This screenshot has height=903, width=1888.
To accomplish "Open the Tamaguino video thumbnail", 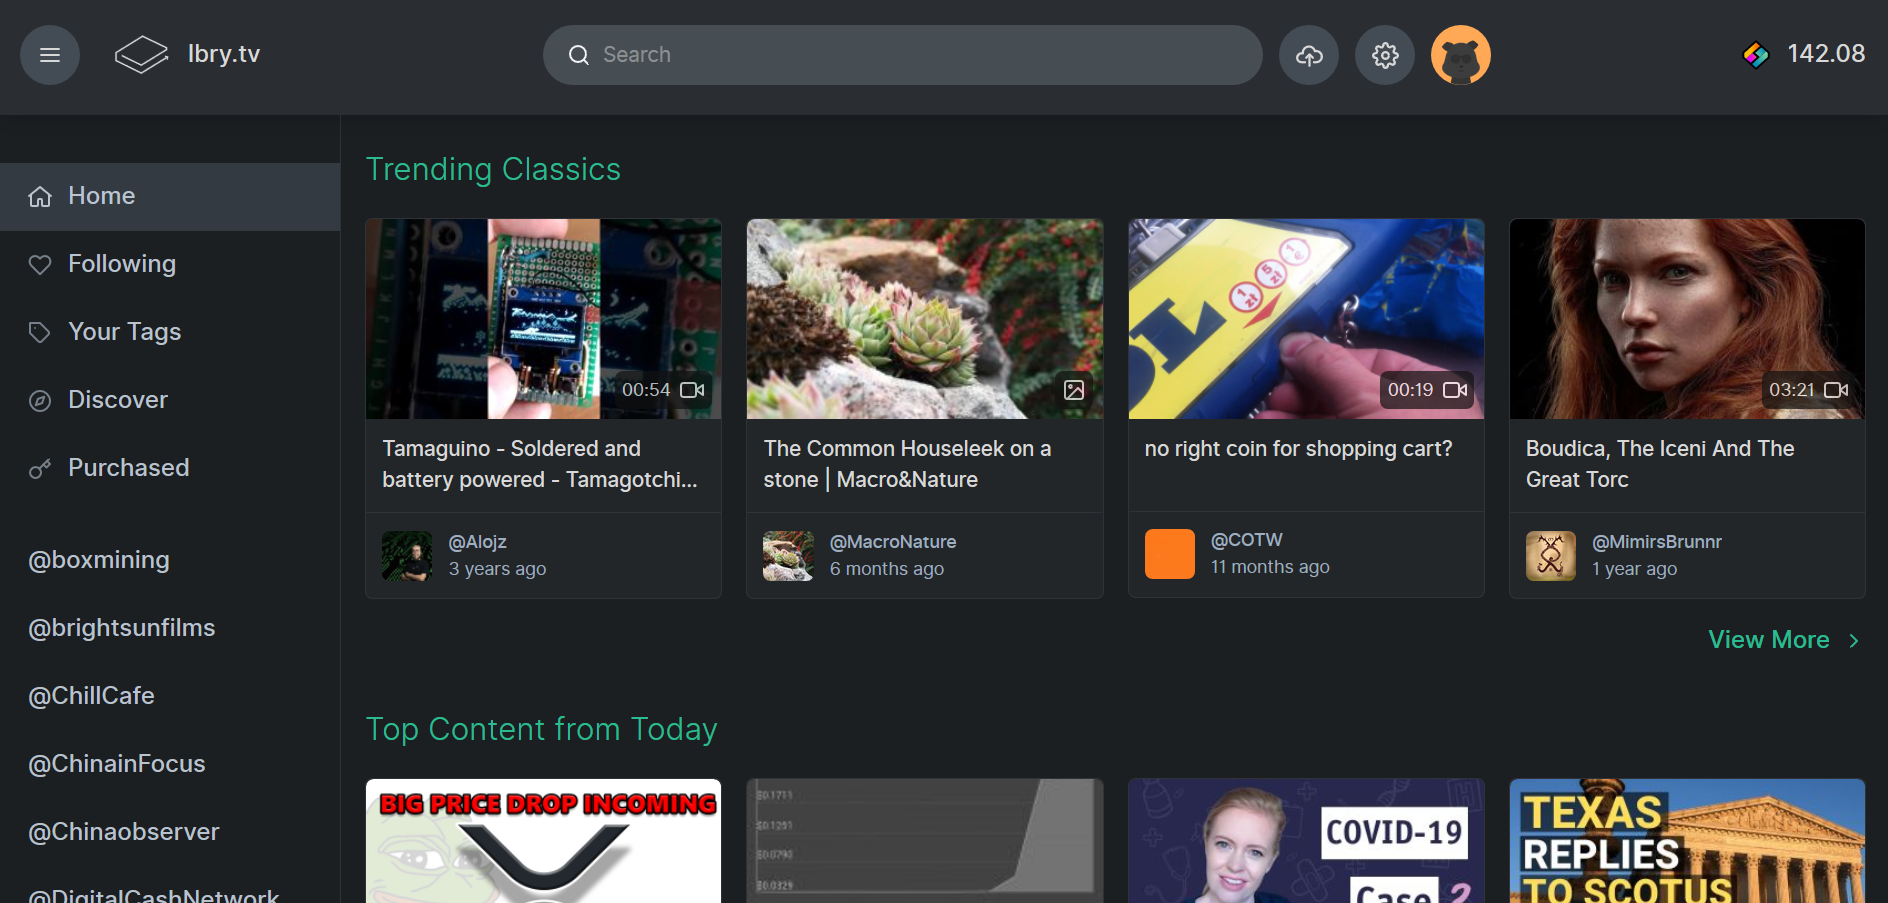I will click(x=544, y=319).
